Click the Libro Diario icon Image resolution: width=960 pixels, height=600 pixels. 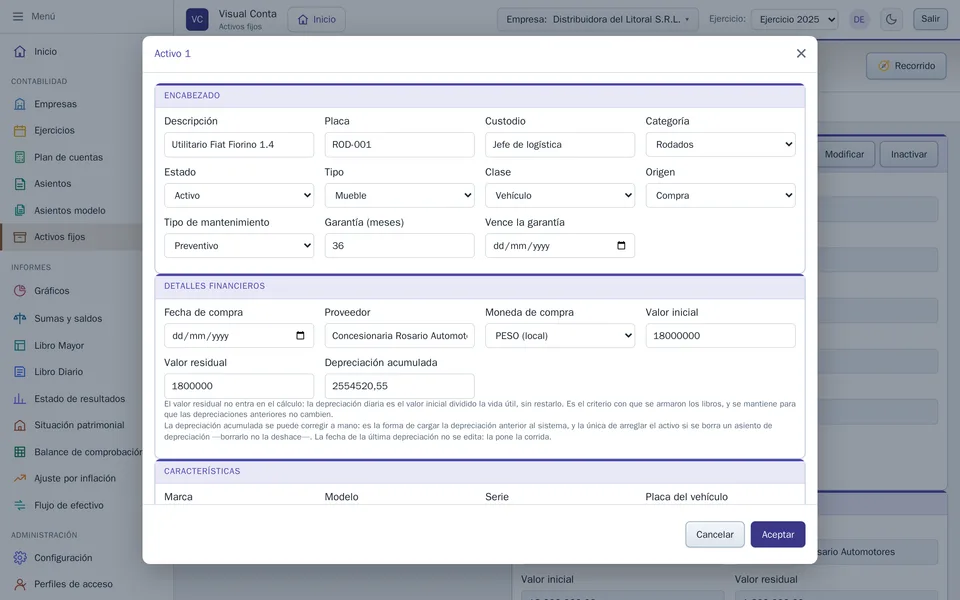pos(20,372)
